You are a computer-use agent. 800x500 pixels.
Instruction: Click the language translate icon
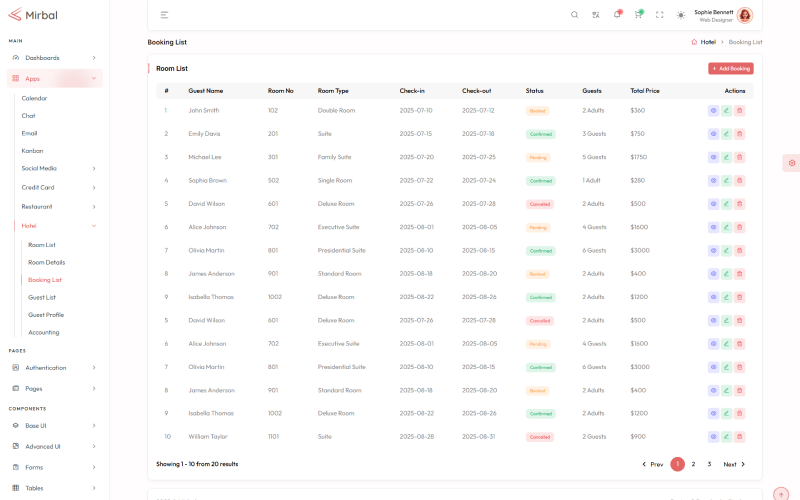coord(596,15)
